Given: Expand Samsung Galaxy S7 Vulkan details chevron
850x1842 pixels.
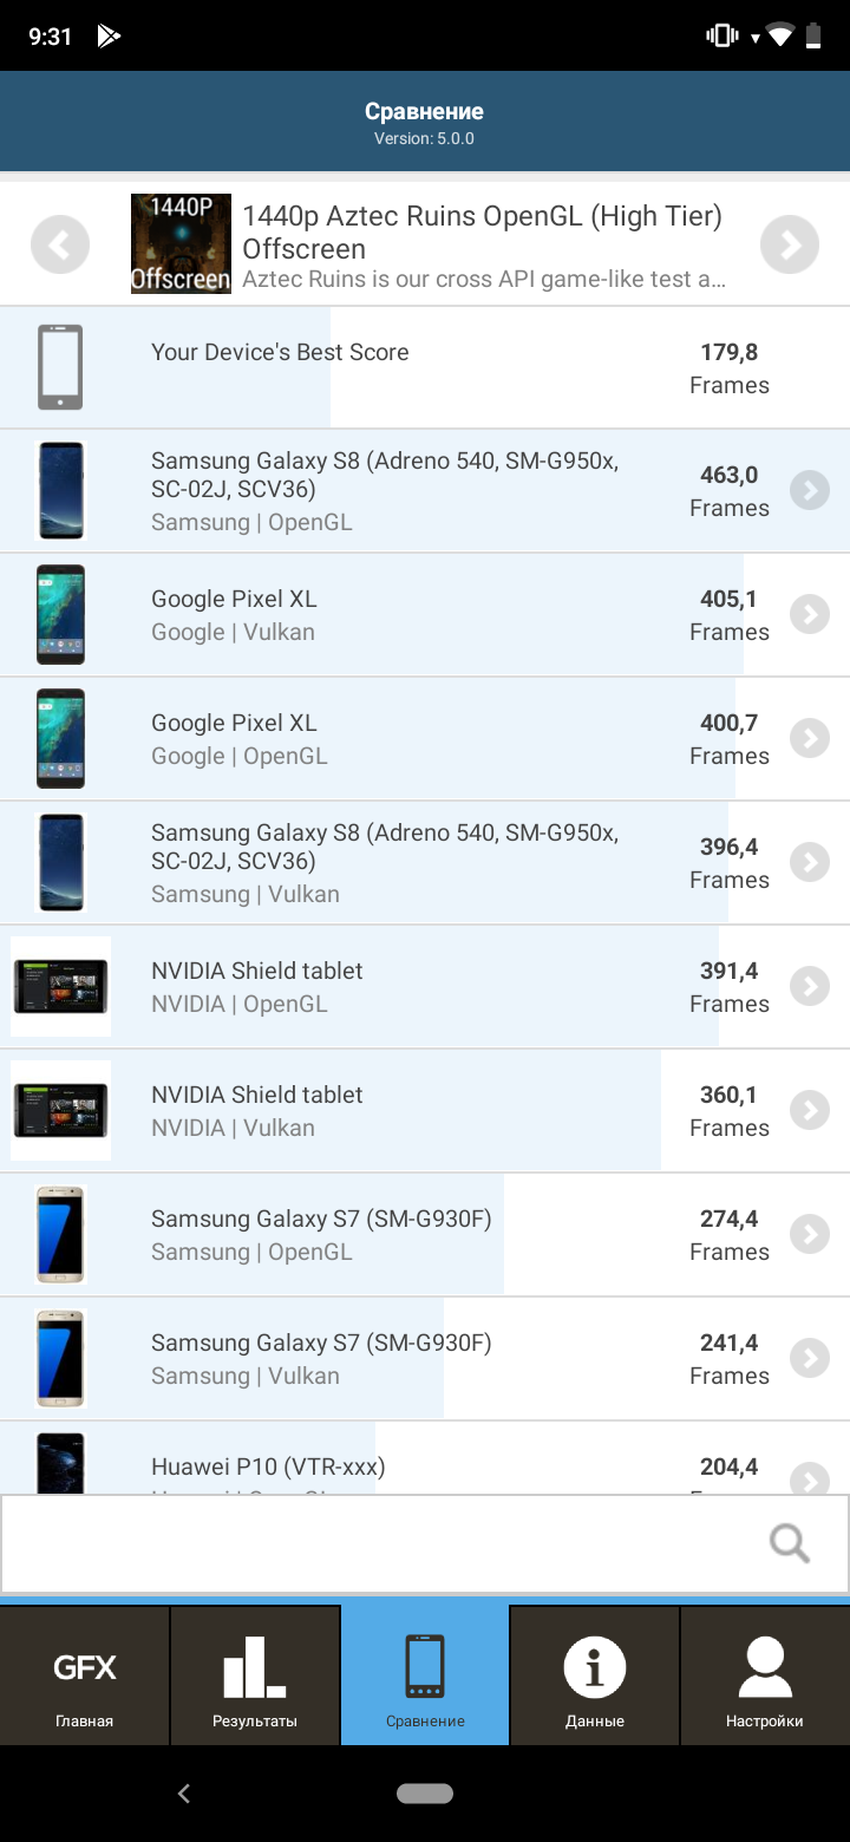Looking at the screenshot, I should pyautogui.click(x=809, y=1358).
